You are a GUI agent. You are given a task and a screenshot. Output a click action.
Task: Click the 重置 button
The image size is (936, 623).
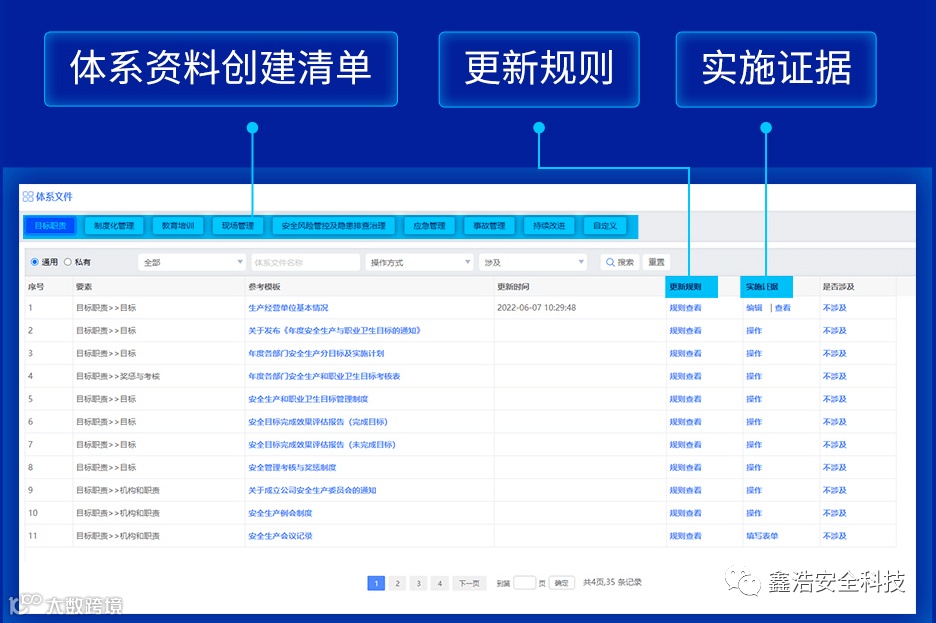656,262
